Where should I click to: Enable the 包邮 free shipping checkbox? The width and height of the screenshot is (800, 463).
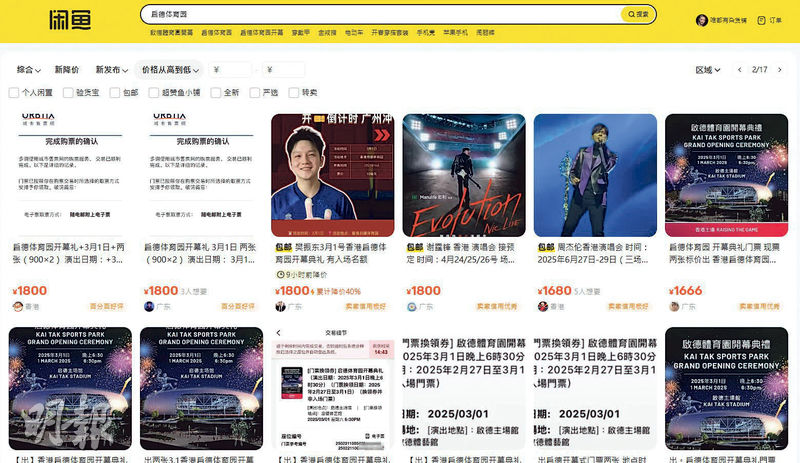[x=115, y=92]
